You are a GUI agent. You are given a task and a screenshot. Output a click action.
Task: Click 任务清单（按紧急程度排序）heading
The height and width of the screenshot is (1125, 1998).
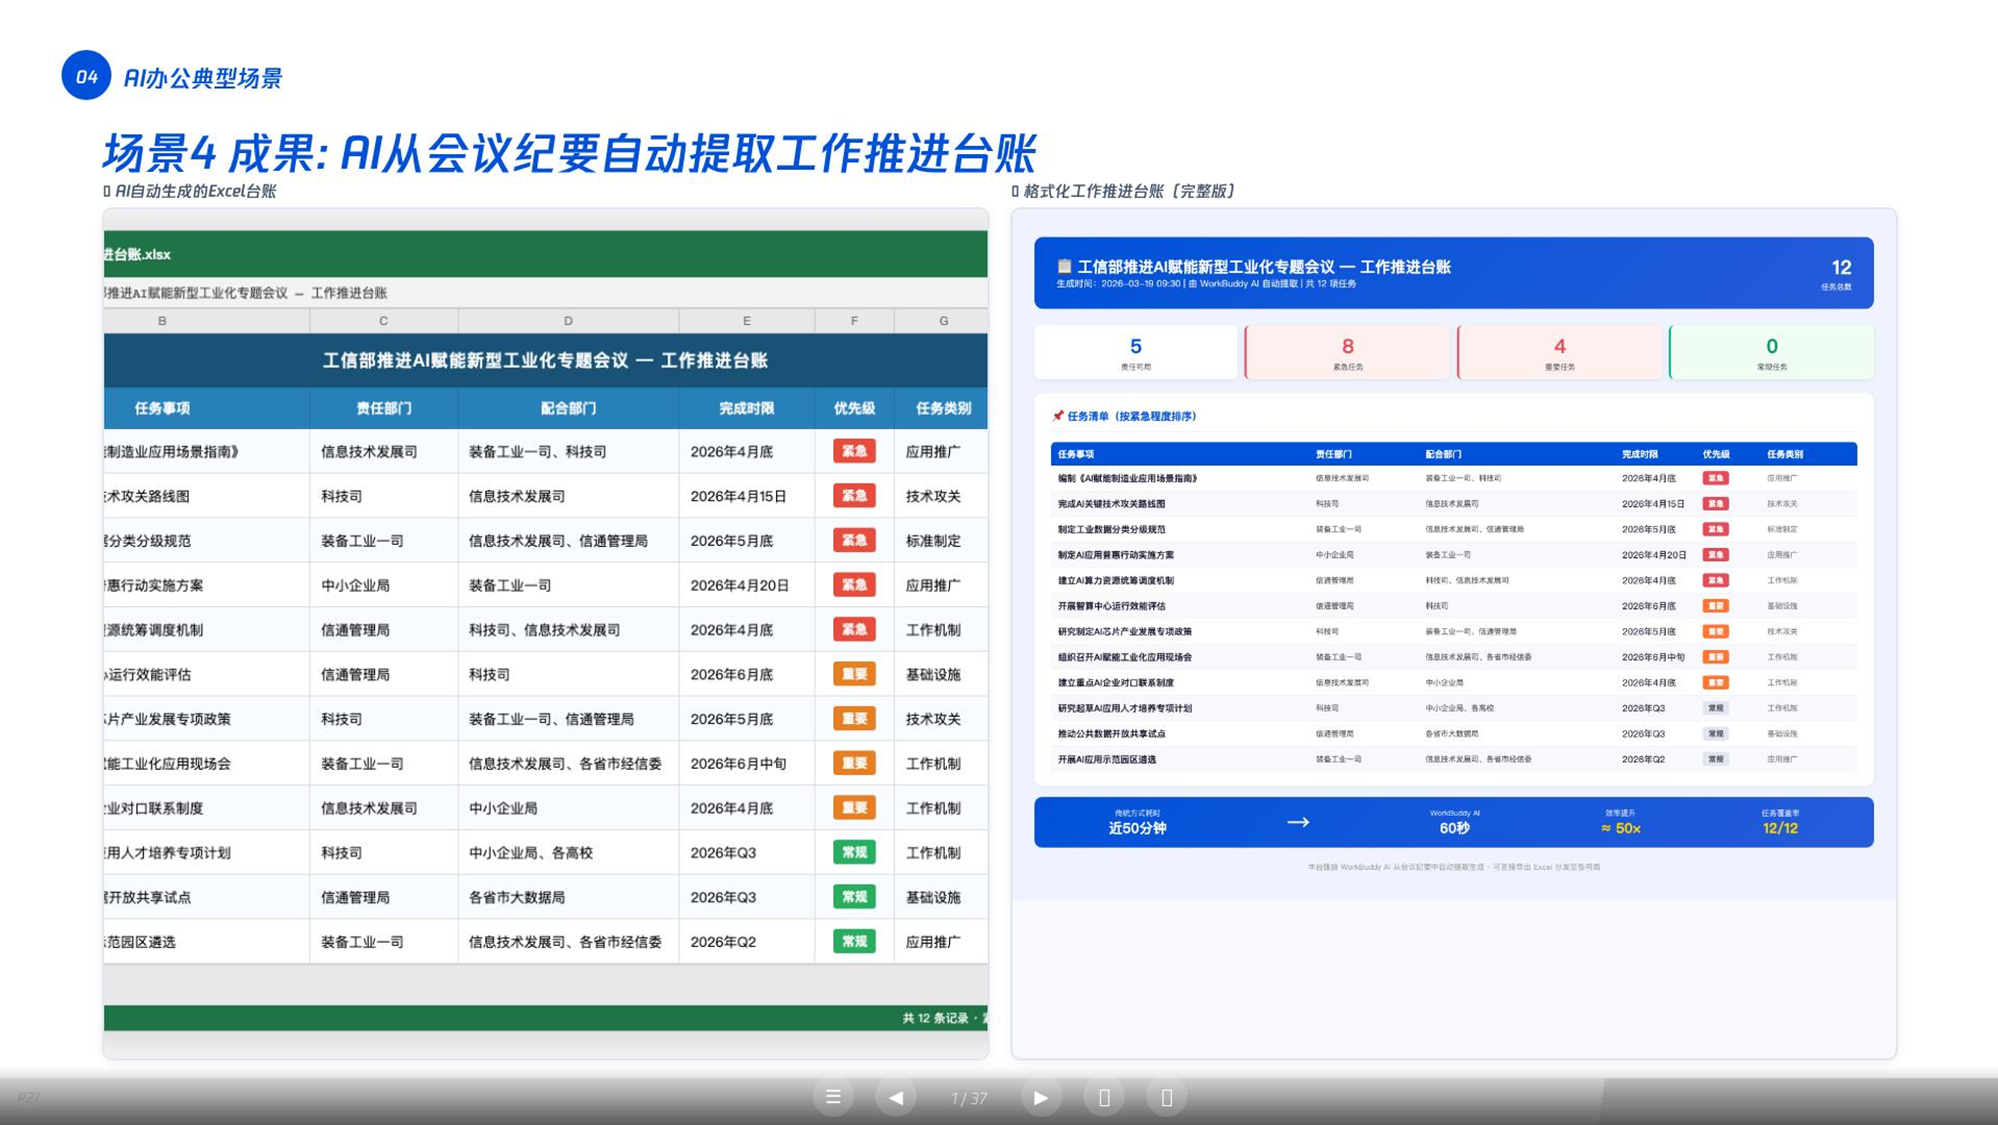pos(1131,416)
